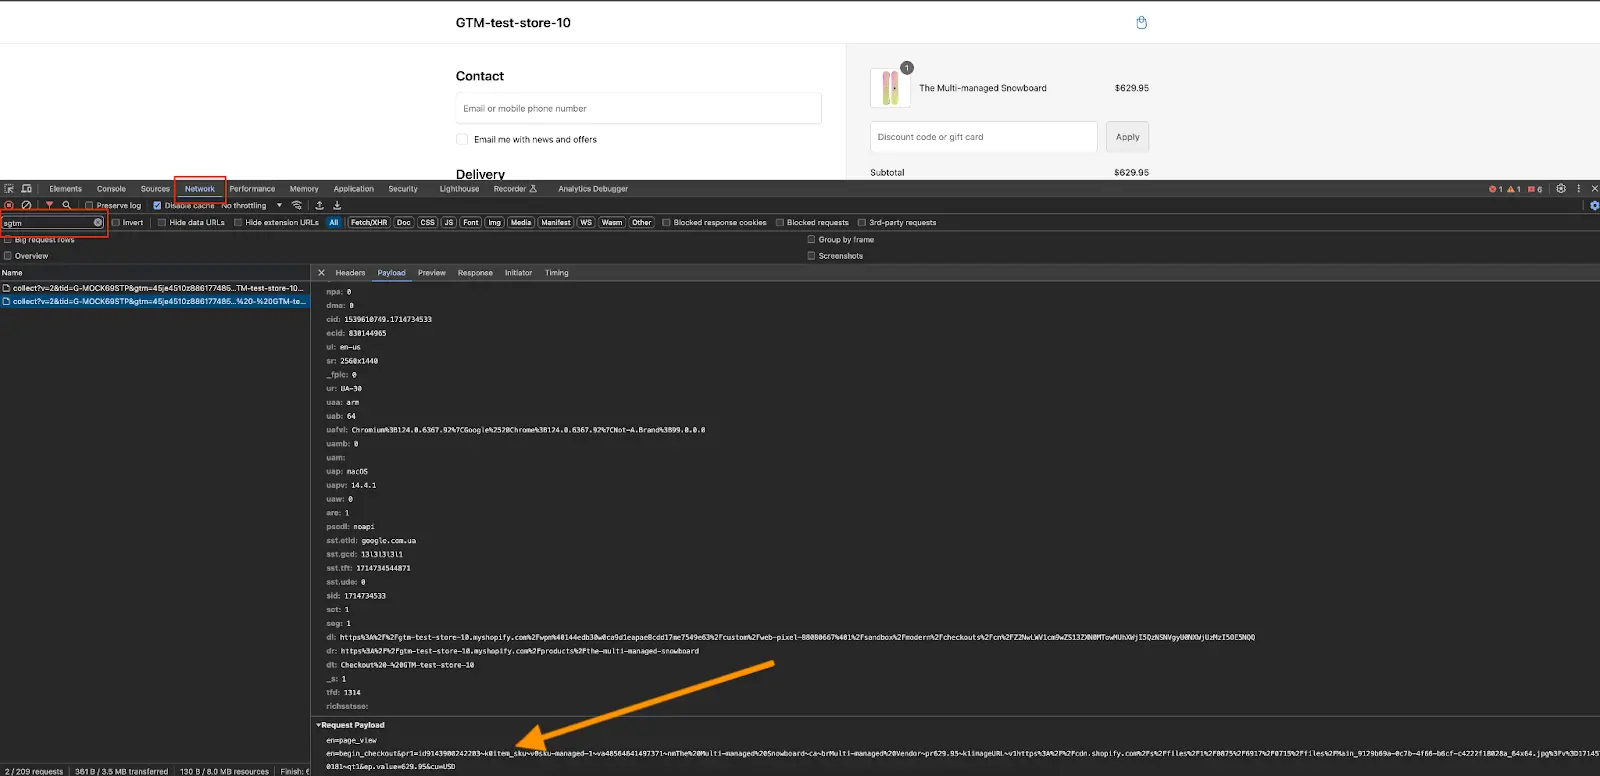The image size is (1600, 776).
Task: Open the network search magnifier
Action: point(67,205)
